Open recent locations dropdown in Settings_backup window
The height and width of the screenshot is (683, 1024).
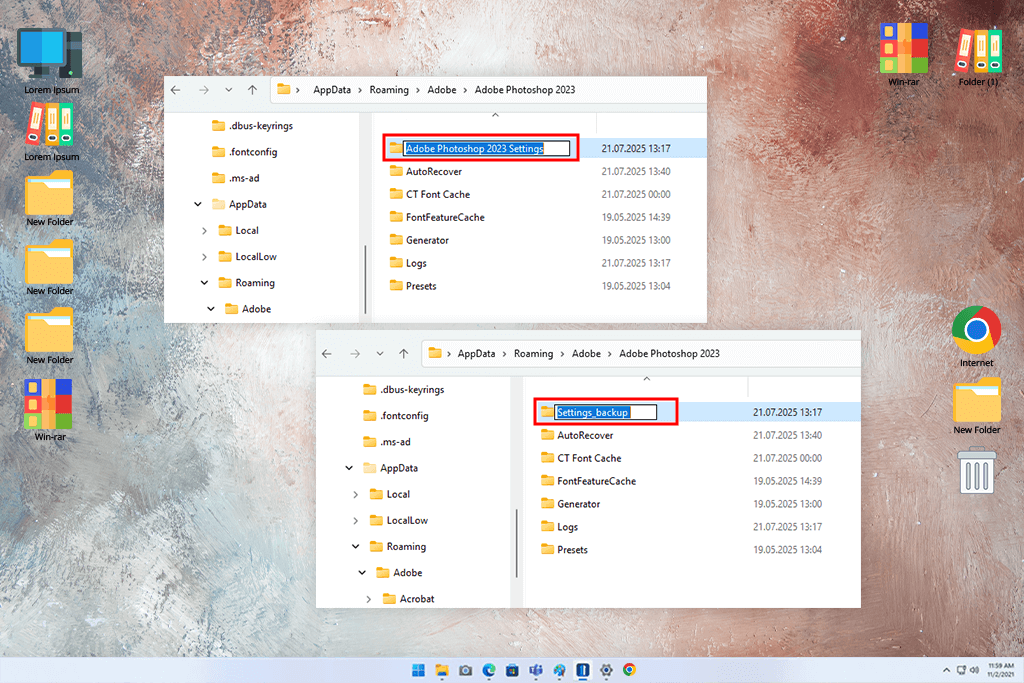[379, 353]
